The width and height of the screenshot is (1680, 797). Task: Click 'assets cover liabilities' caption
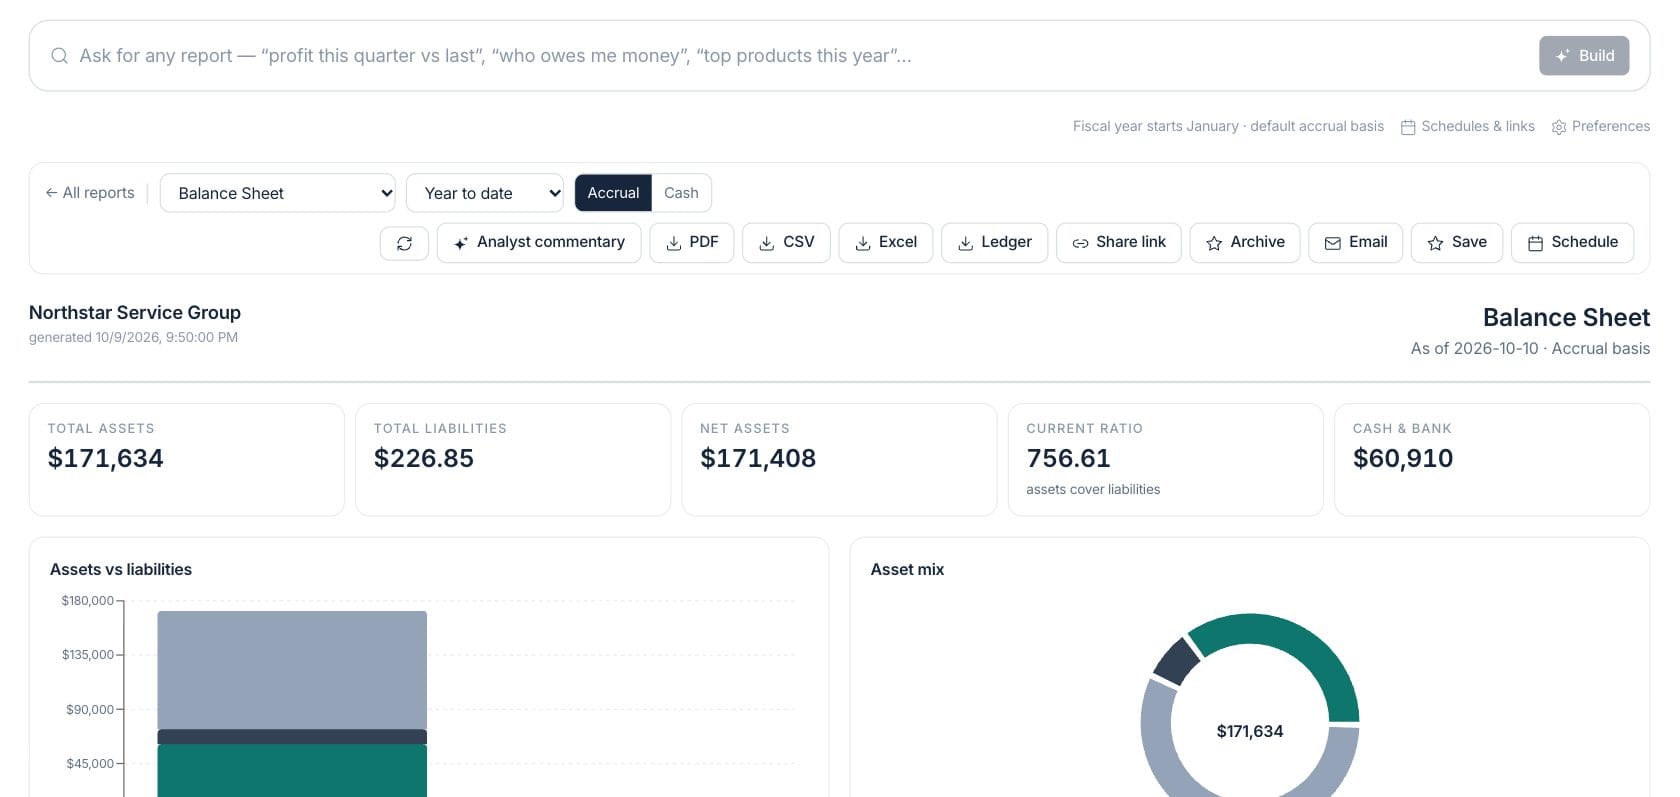(1093, 490)
